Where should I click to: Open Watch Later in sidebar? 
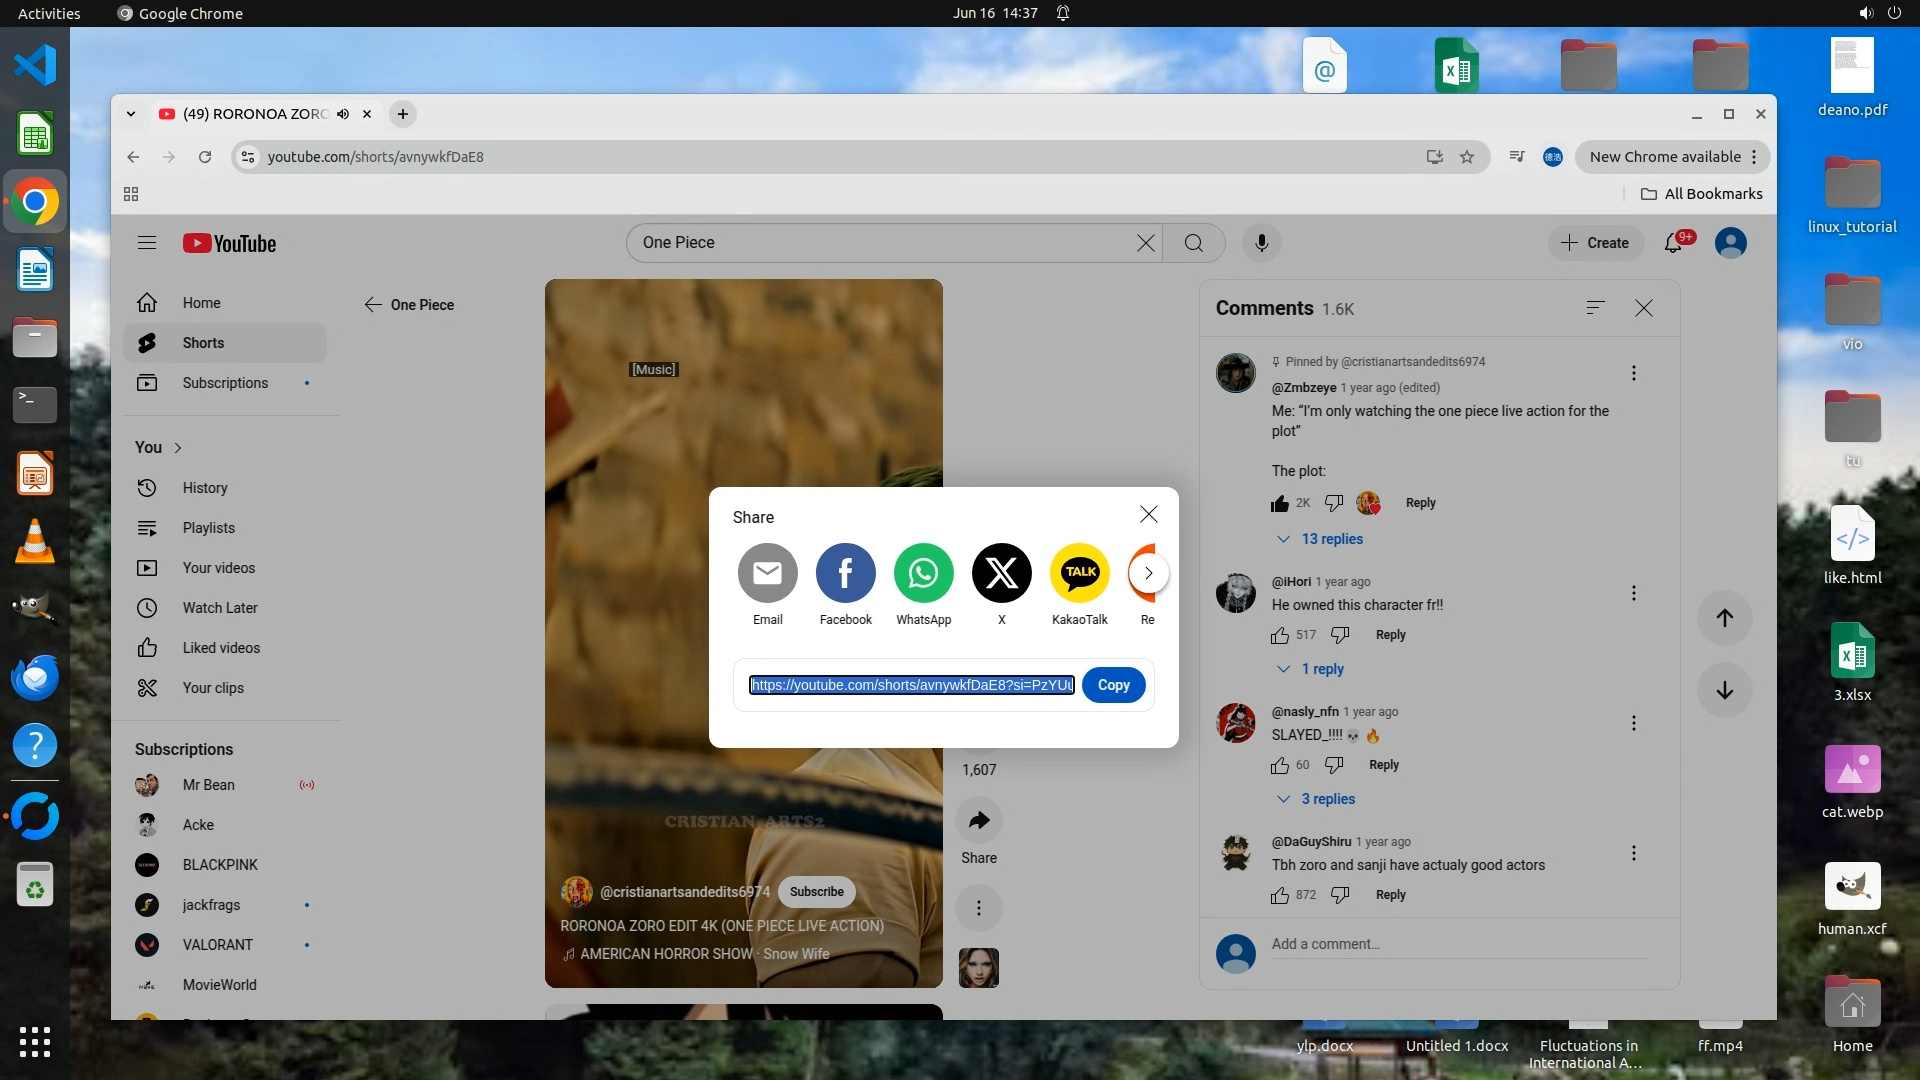coord(220,608)
